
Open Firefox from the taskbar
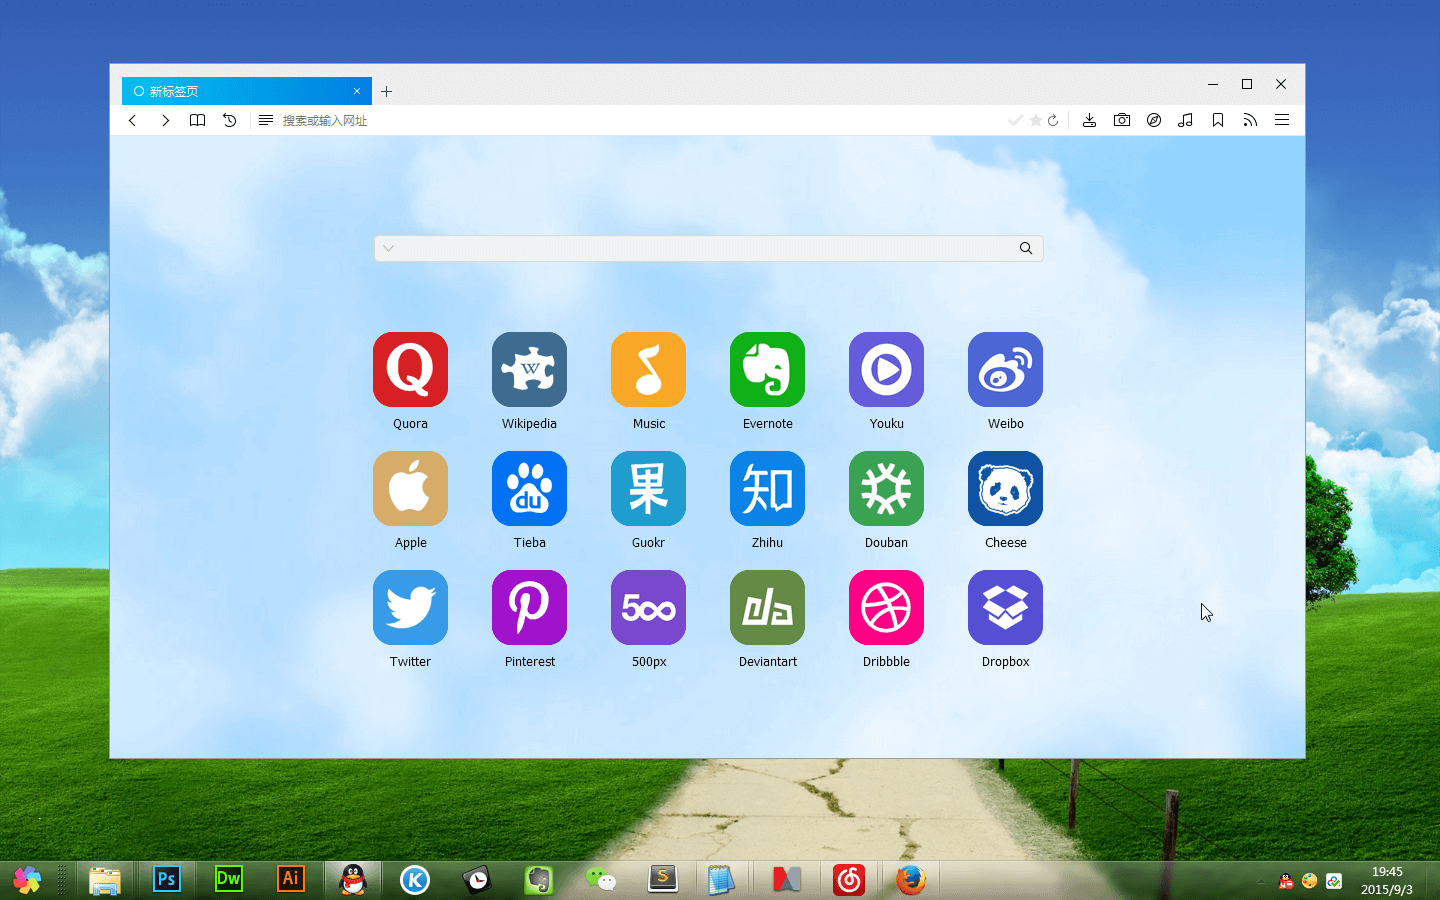click(x=911, y=880)
